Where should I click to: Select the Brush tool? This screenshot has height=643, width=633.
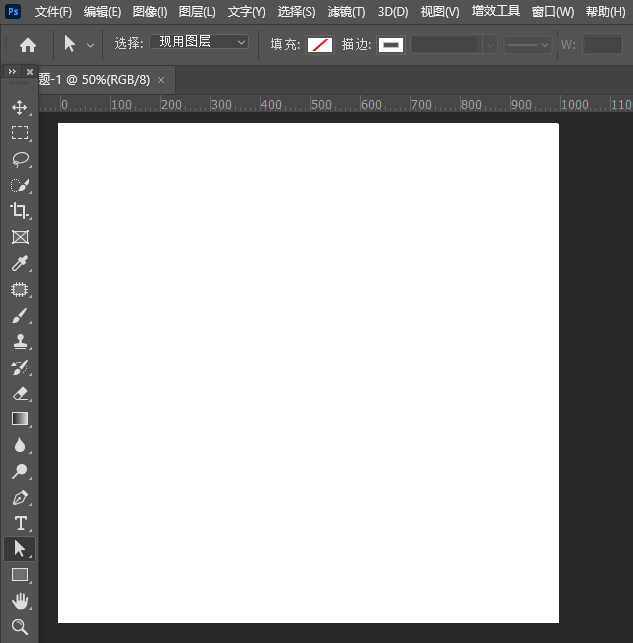pos(20,316)
